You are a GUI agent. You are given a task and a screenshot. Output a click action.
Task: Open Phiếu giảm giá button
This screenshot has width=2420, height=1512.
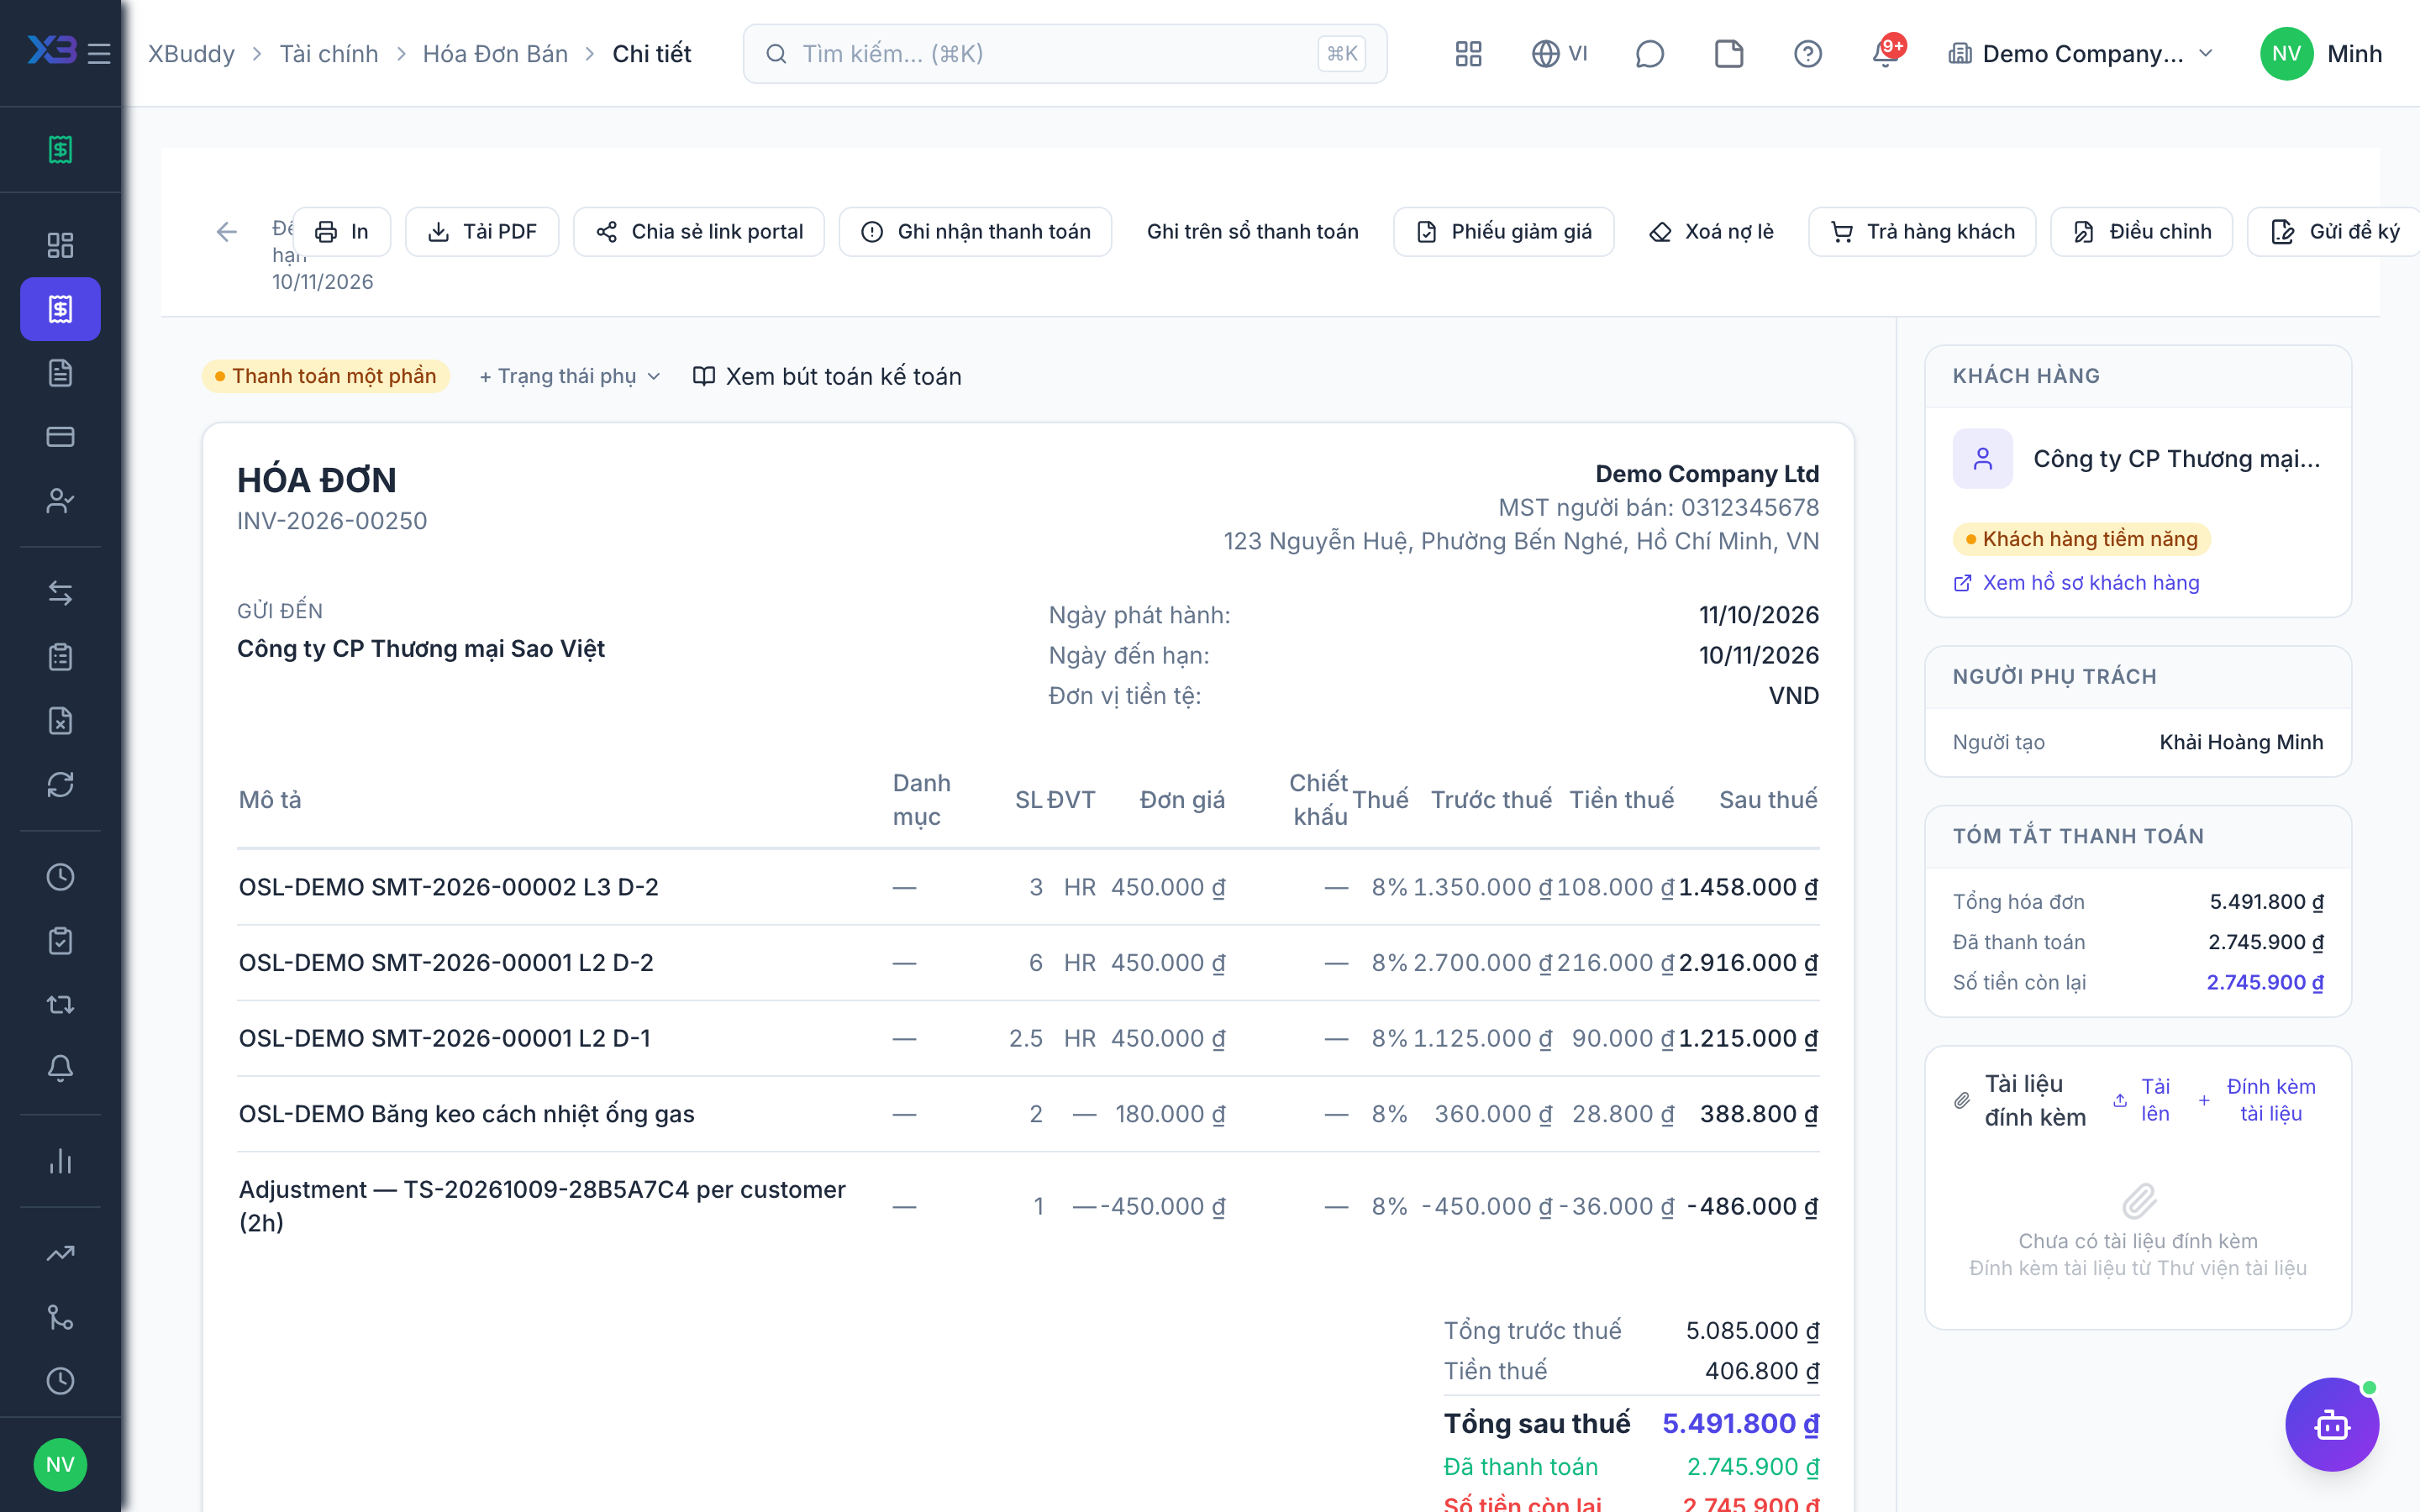click(1503, 232)
